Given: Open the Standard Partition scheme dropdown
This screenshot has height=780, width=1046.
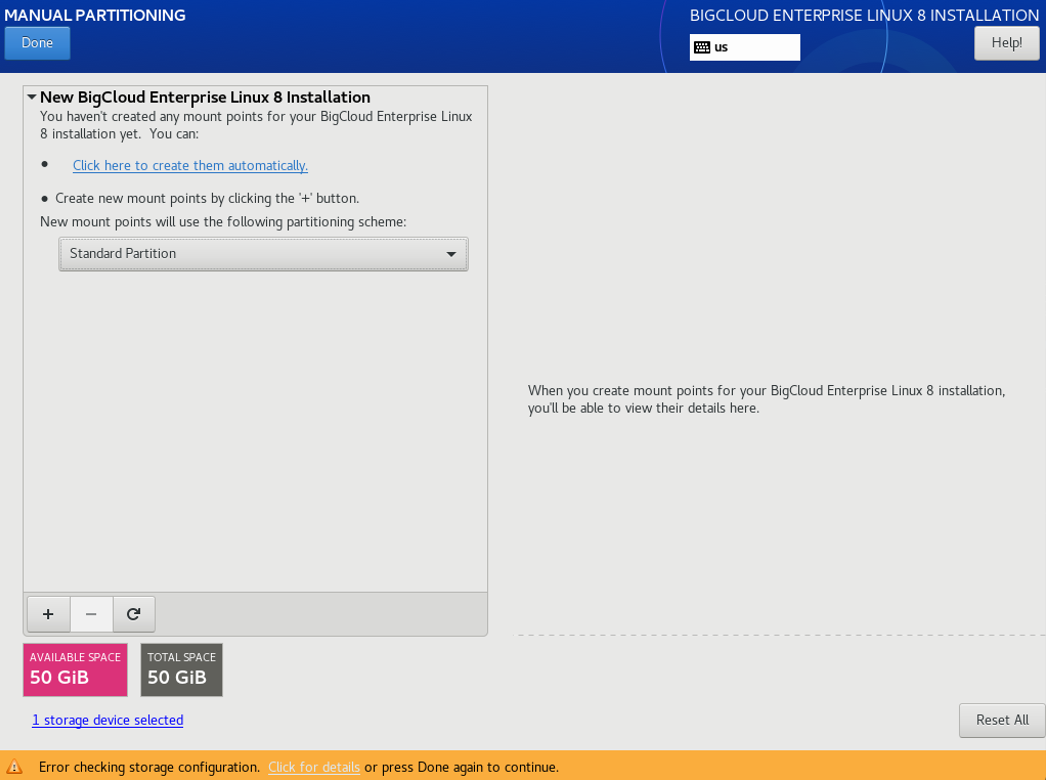Looking at the screenshot, I should click(264, 254).
